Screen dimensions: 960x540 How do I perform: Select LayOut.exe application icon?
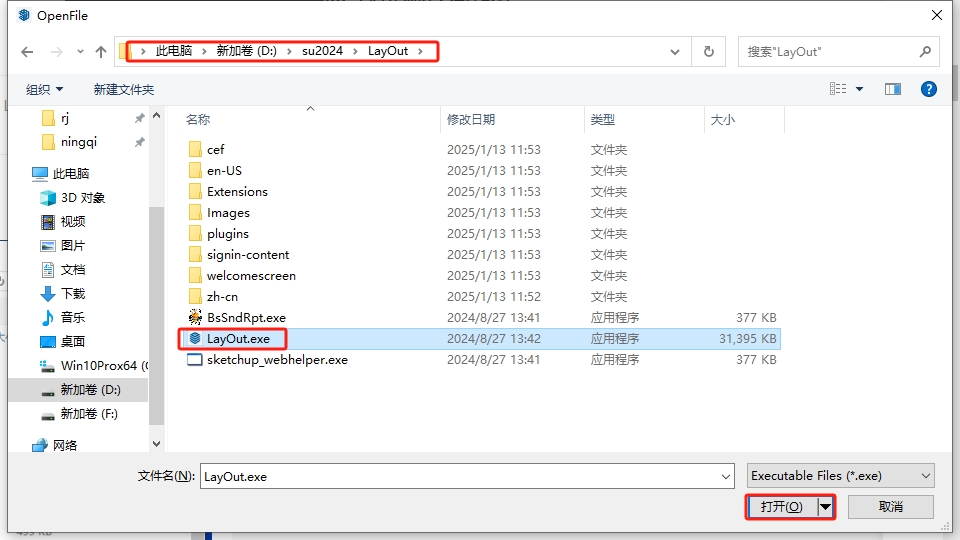195,338
